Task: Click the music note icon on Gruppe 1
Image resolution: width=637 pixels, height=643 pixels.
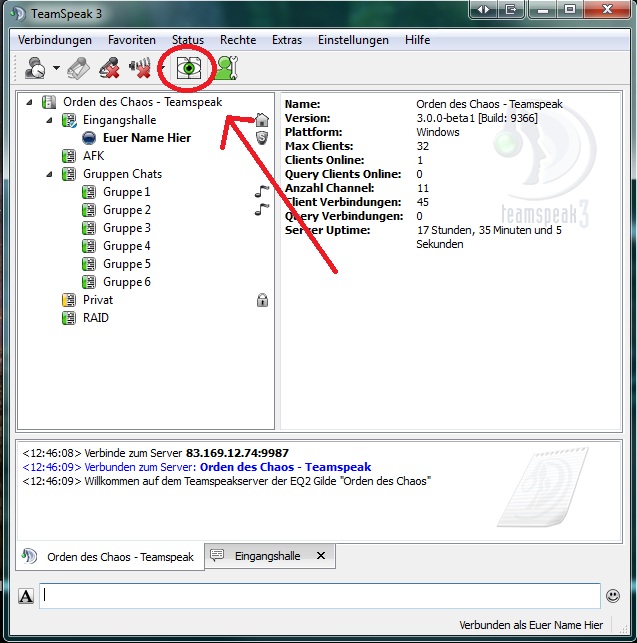Action: [262, 192]
